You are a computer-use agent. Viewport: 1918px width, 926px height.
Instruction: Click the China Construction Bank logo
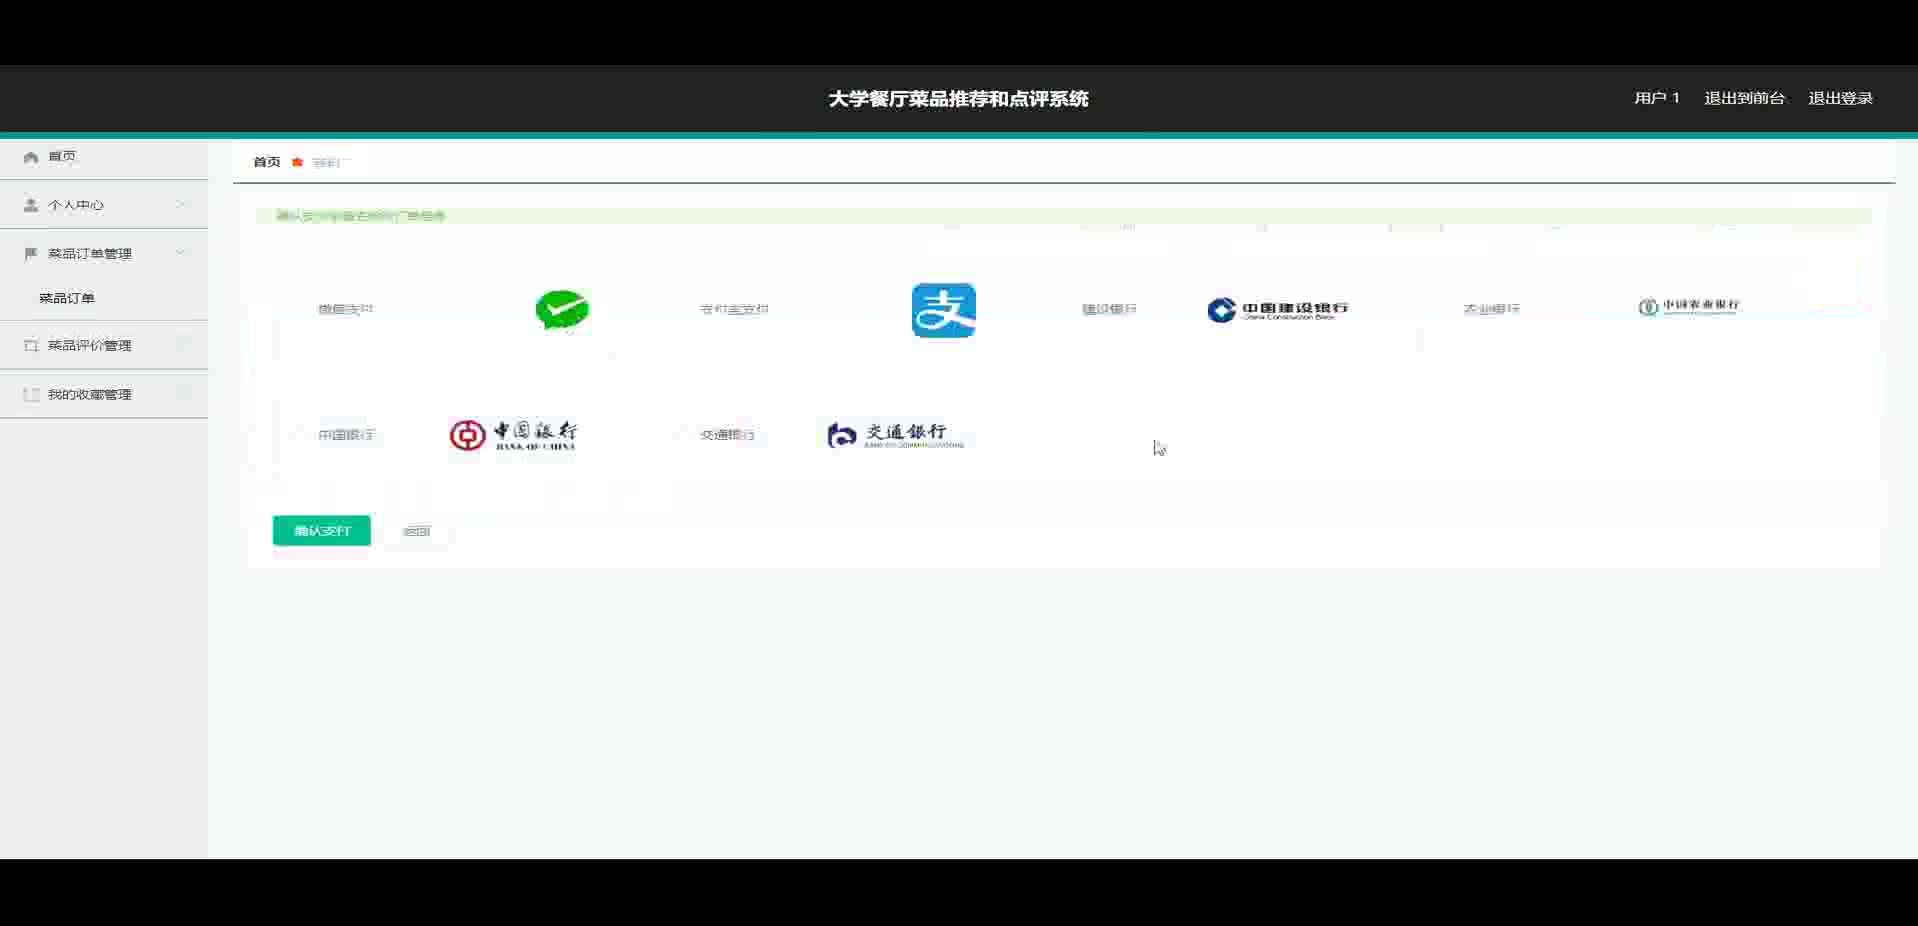(1277, 310)
